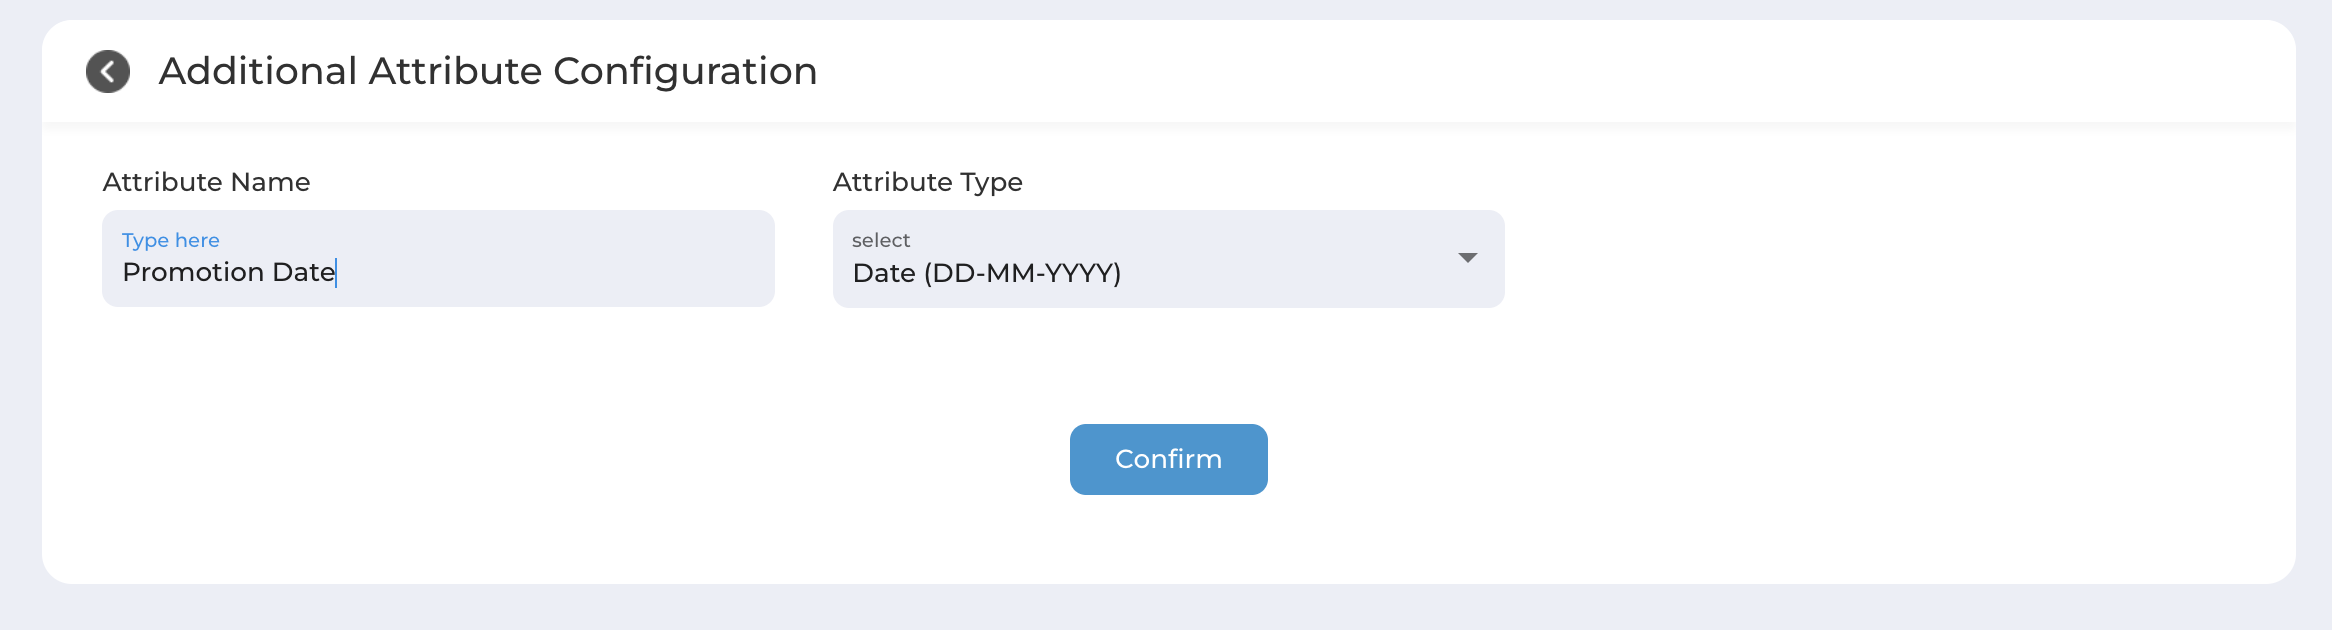Open the Attribute Type select box
The image size is (2332, 630).
pyautogui.click(x=1168, y=259)
